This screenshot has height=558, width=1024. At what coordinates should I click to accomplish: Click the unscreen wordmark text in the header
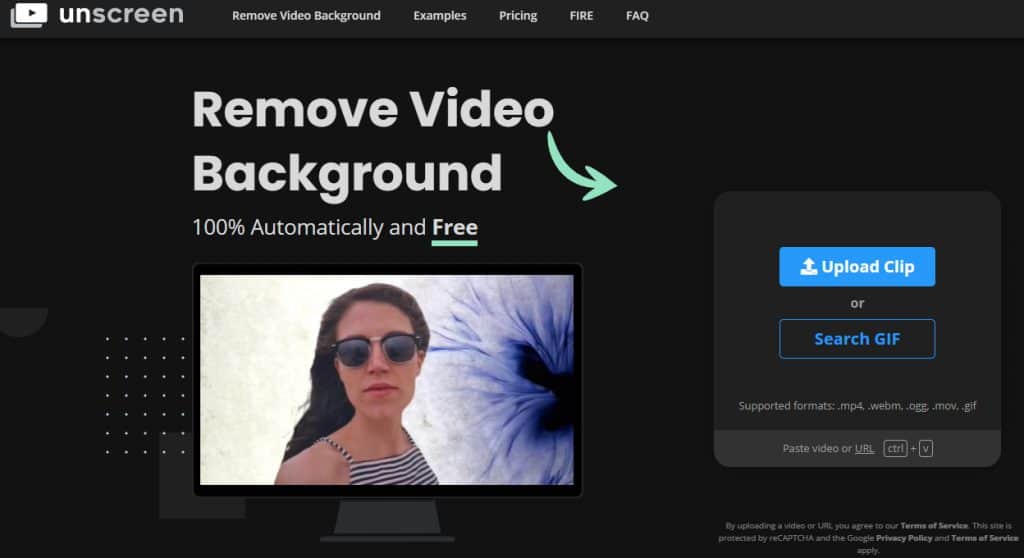121,15
